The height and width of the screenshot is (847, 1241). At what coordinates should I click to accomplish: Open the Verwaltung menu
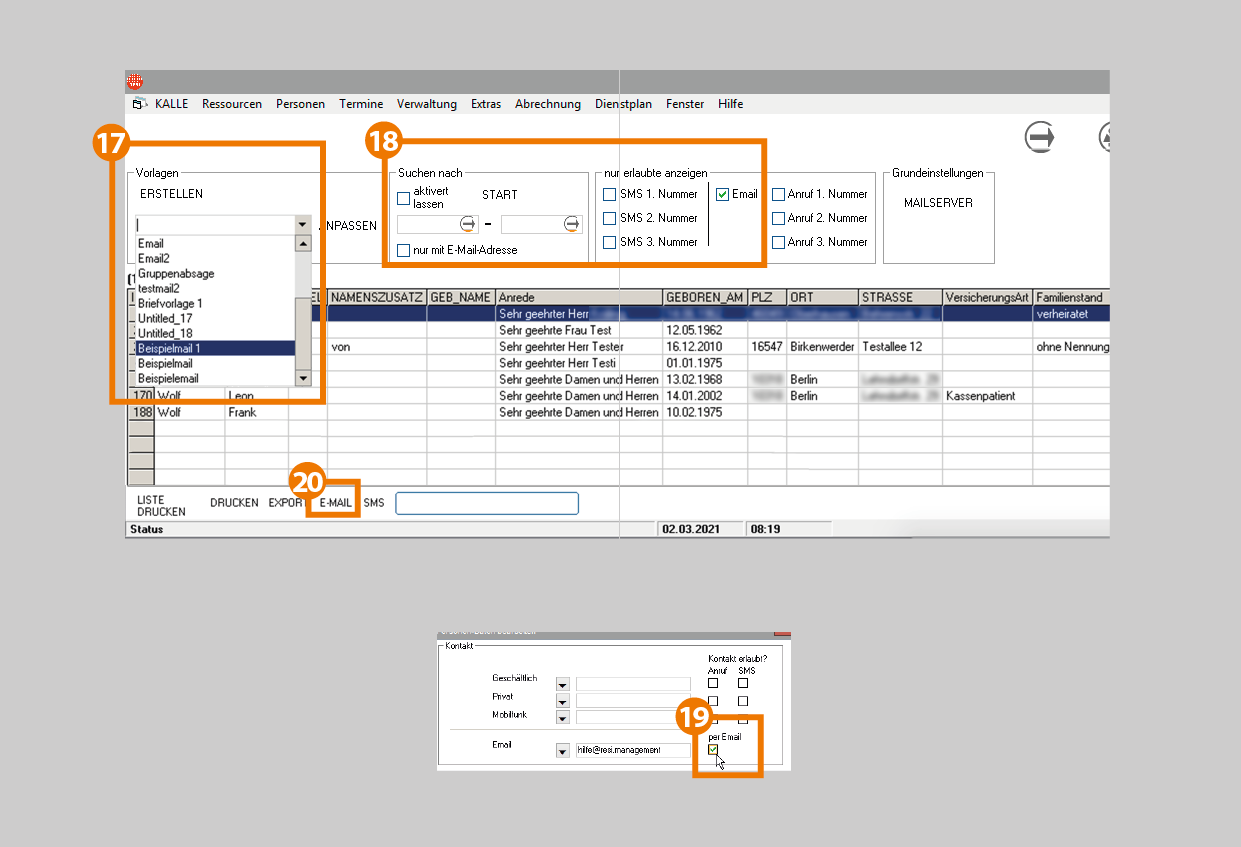click(426, 104)
